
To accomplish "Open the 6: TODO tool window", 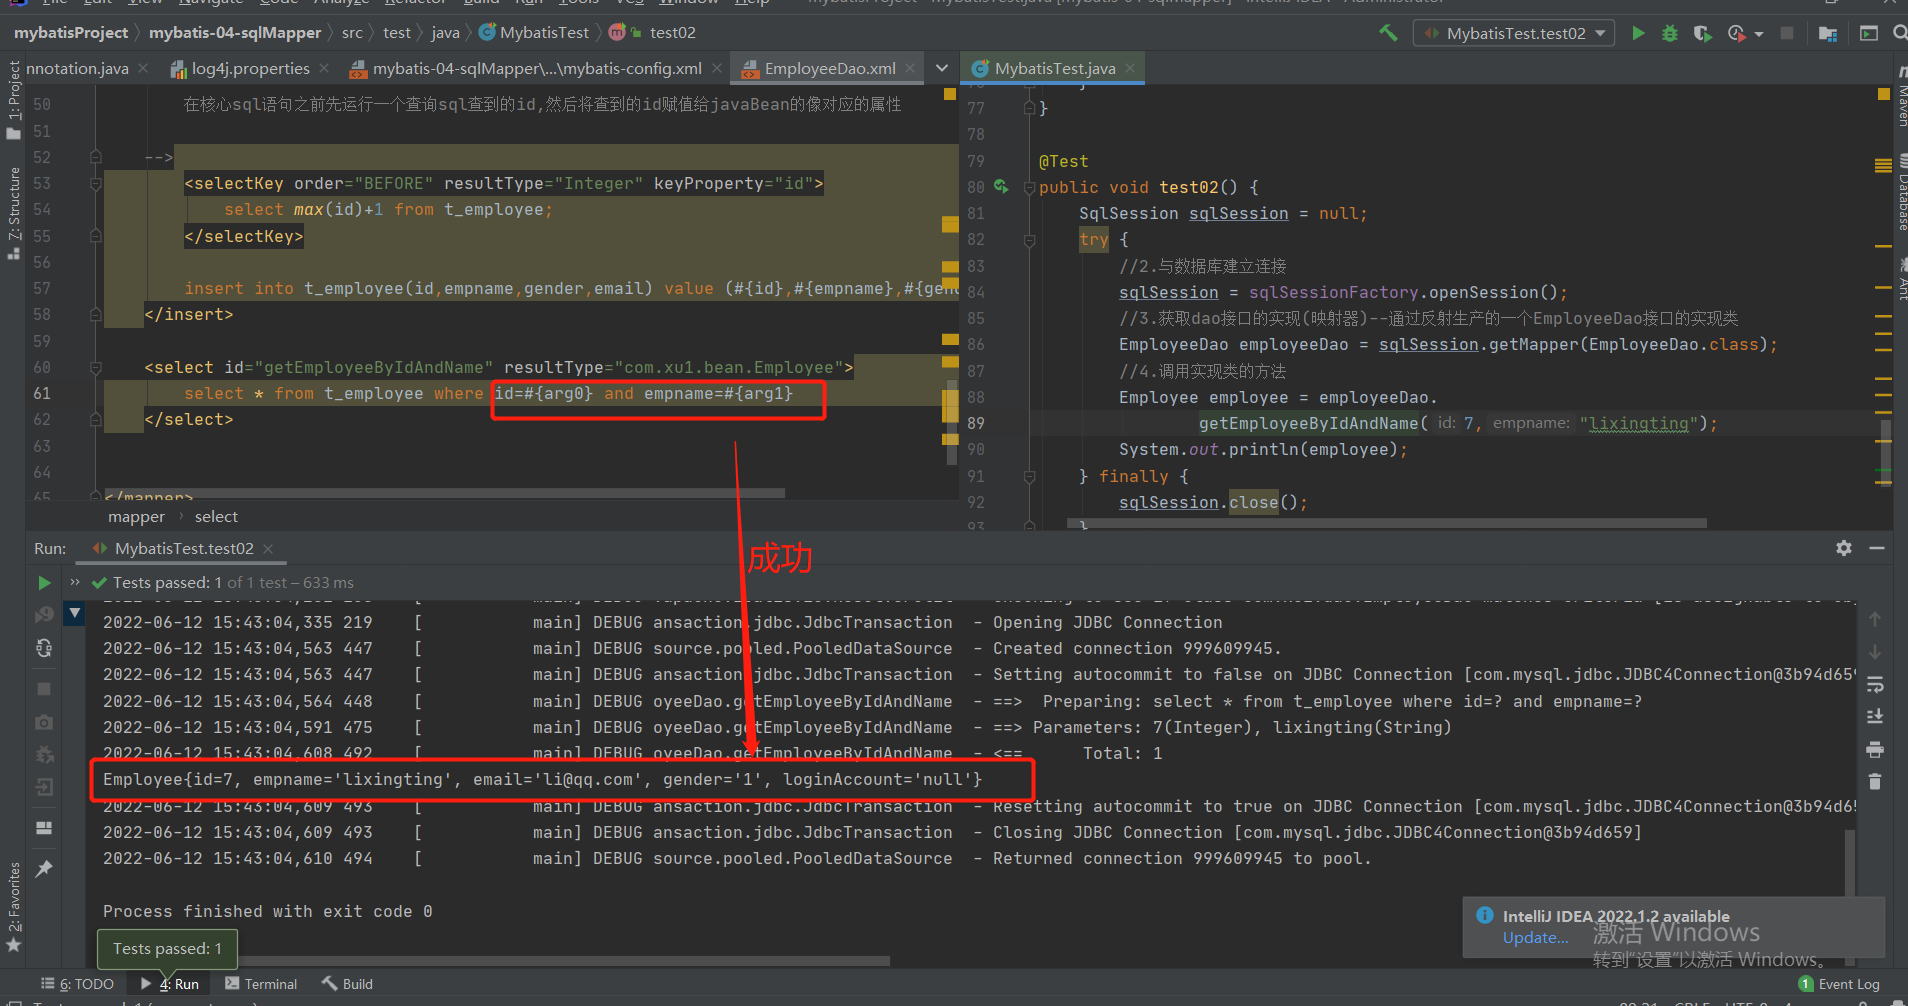I will click(x=78, y=984).
